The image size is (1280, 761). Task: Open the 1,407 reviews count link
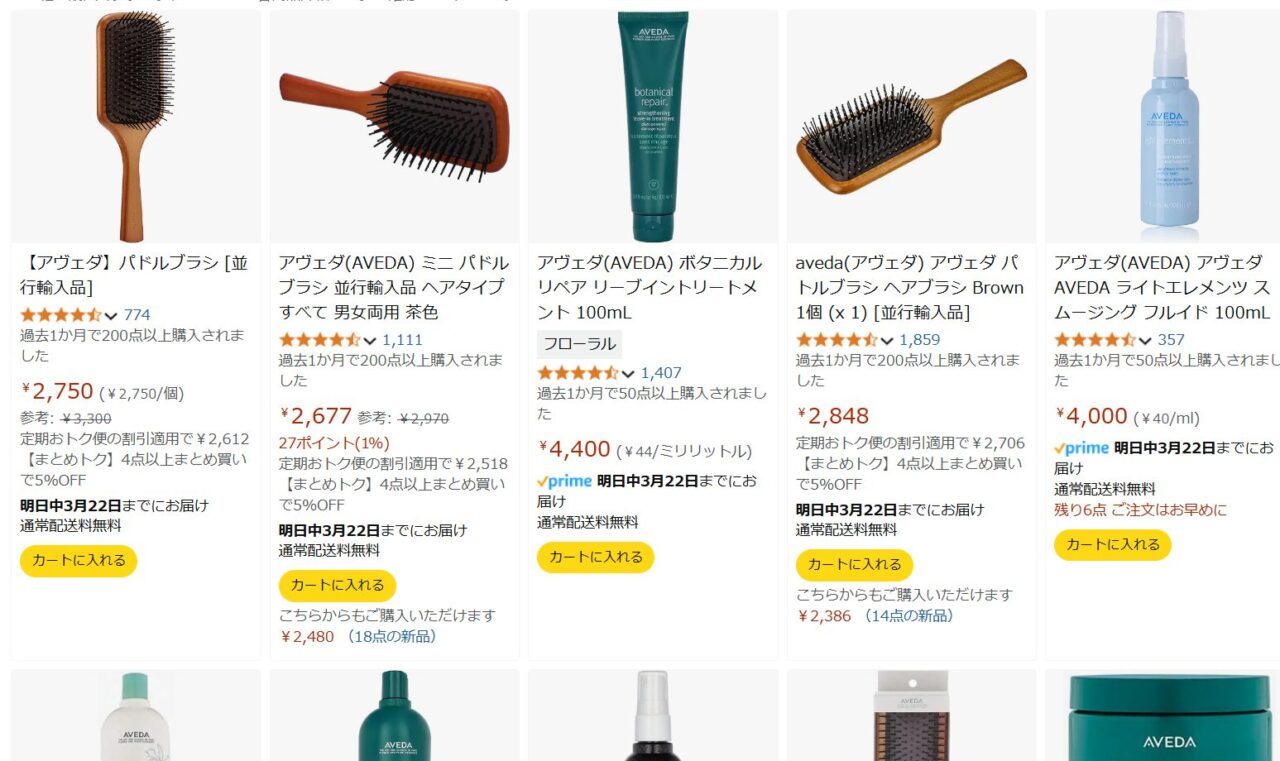coord(661,374)
